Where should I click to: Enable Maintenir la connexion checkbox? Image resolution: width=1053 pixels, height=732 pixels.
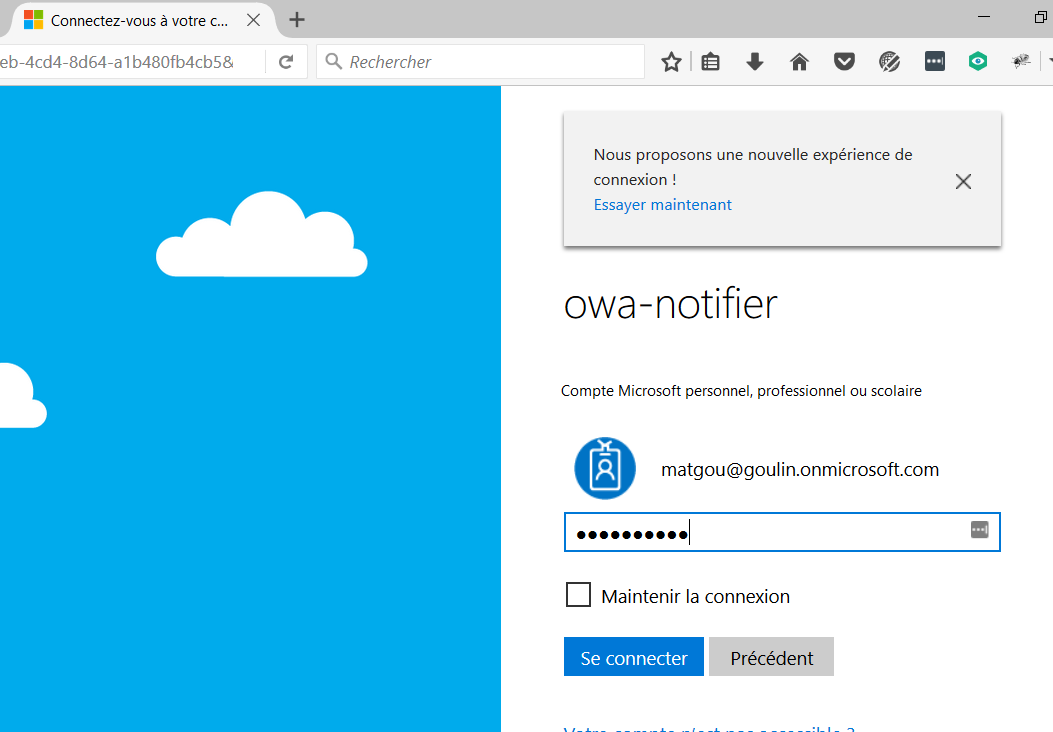(578, 595)
